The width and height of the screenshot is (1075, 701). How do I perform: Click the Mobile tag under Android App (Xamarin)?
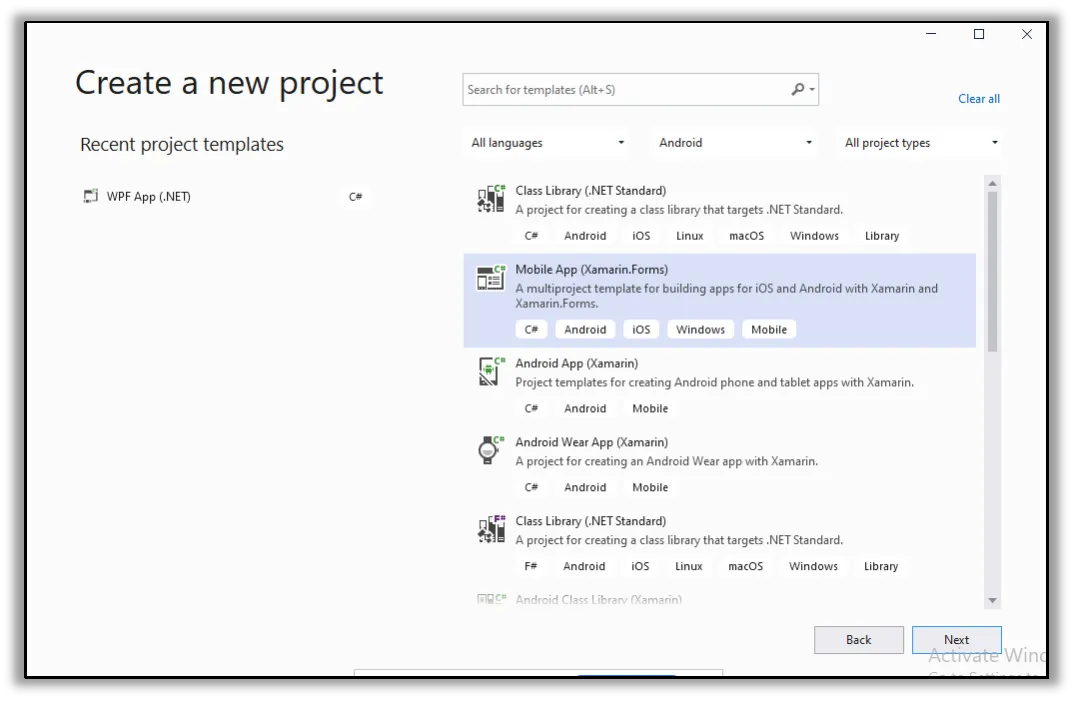(650, 409)
